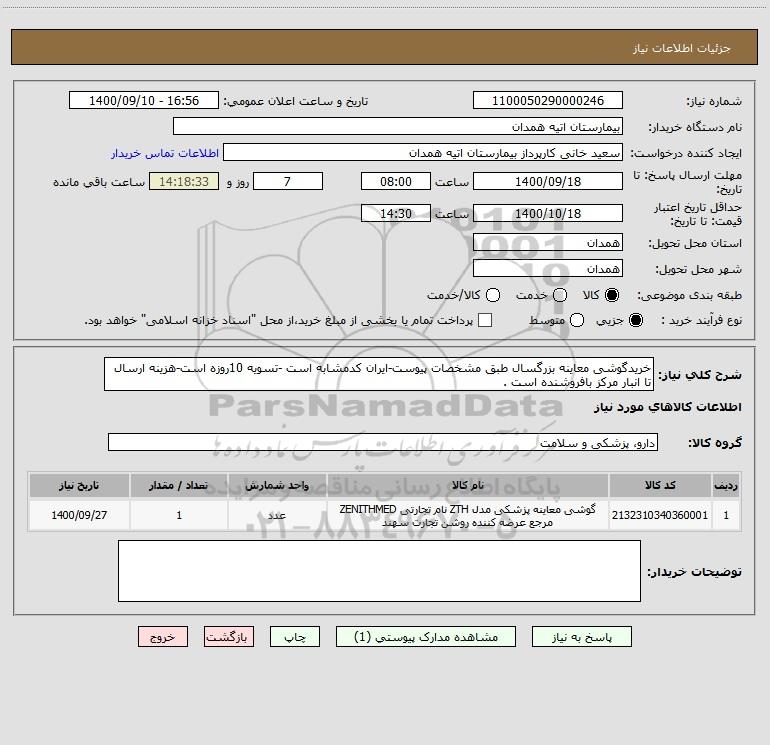Click the ردیف column header
Screen dimensions: 770x745
[x=726, y=485]
